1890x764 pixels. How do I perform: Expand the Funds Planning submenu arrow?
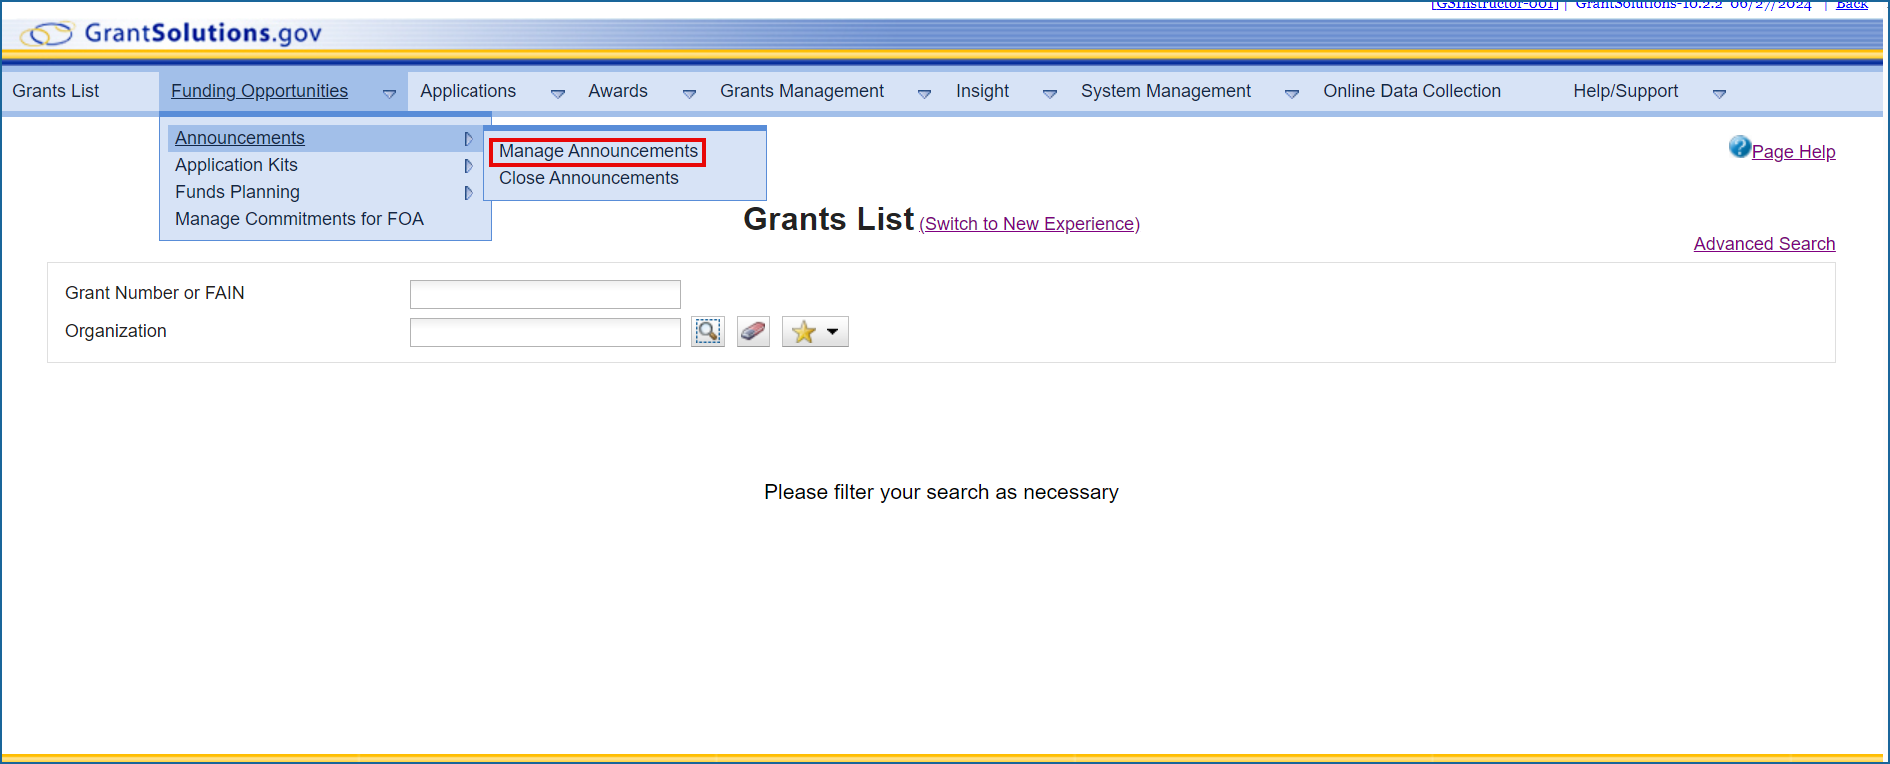[x=468, y=193]
